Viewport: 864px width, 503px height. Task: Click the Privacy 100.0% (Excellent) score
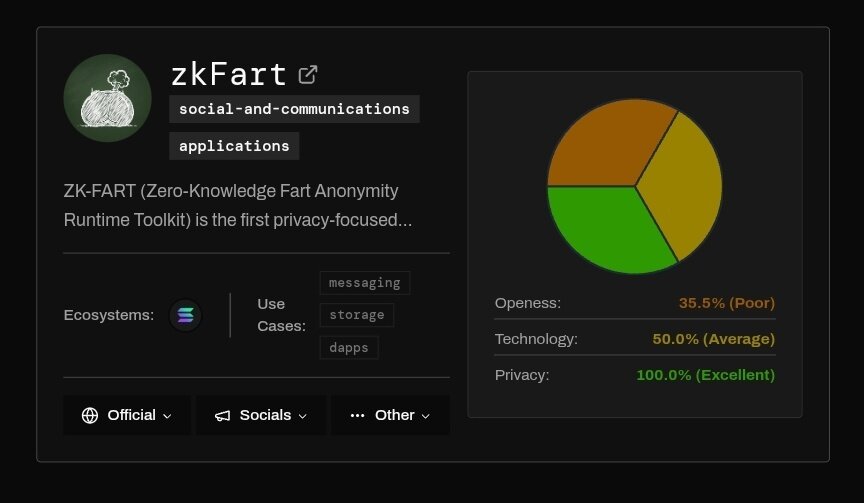(705, 375)
